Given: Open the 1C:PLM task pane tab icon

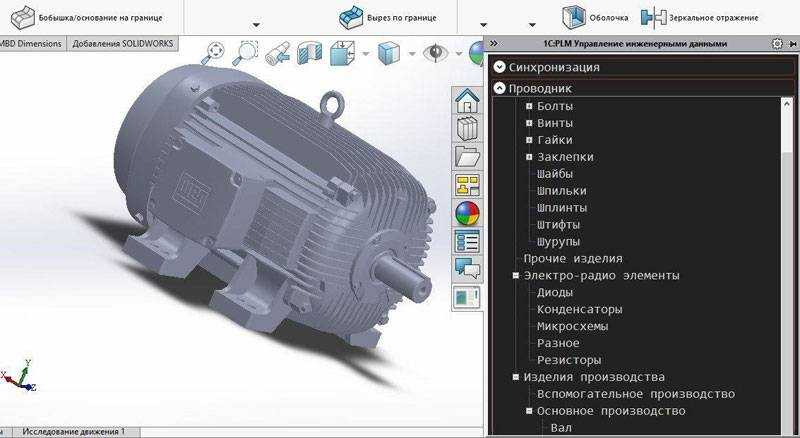Looking at the screenshot, I should coord(467,298).
